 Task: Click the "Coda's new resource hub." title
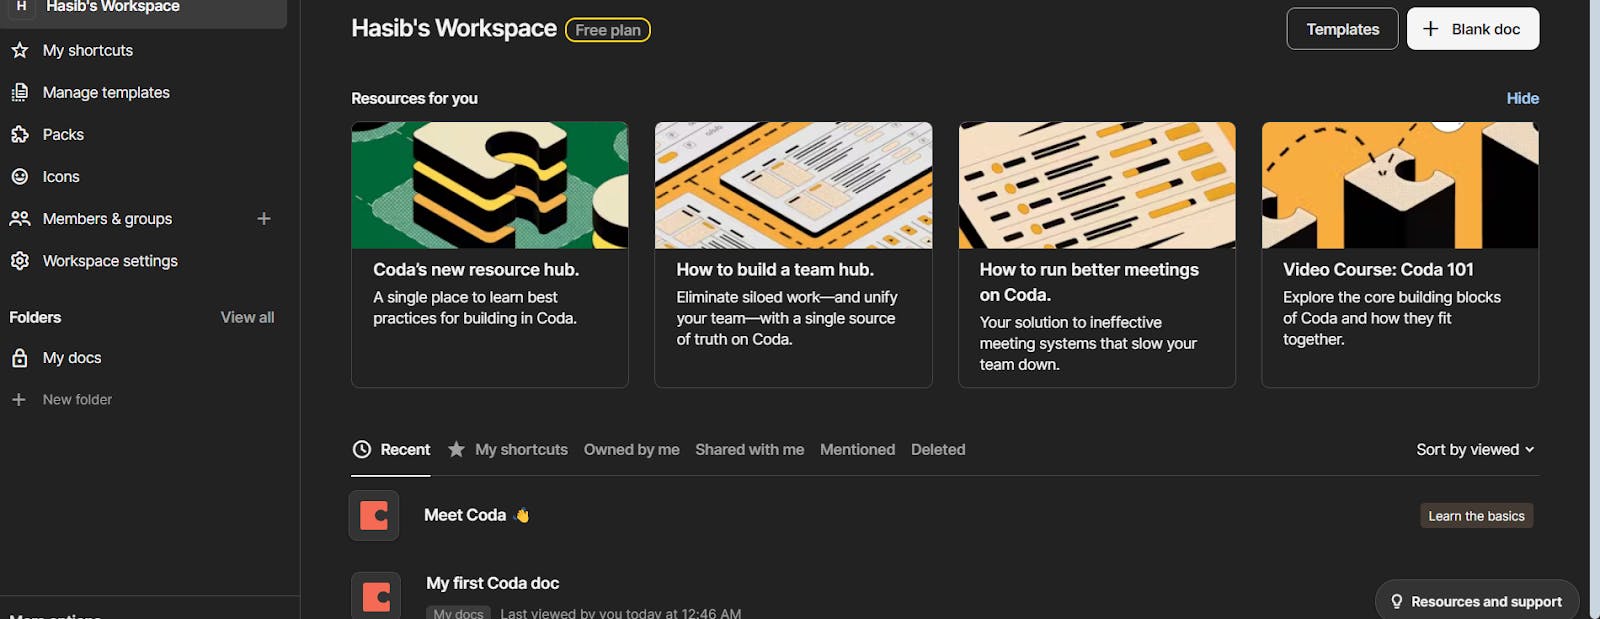[476, 269]
